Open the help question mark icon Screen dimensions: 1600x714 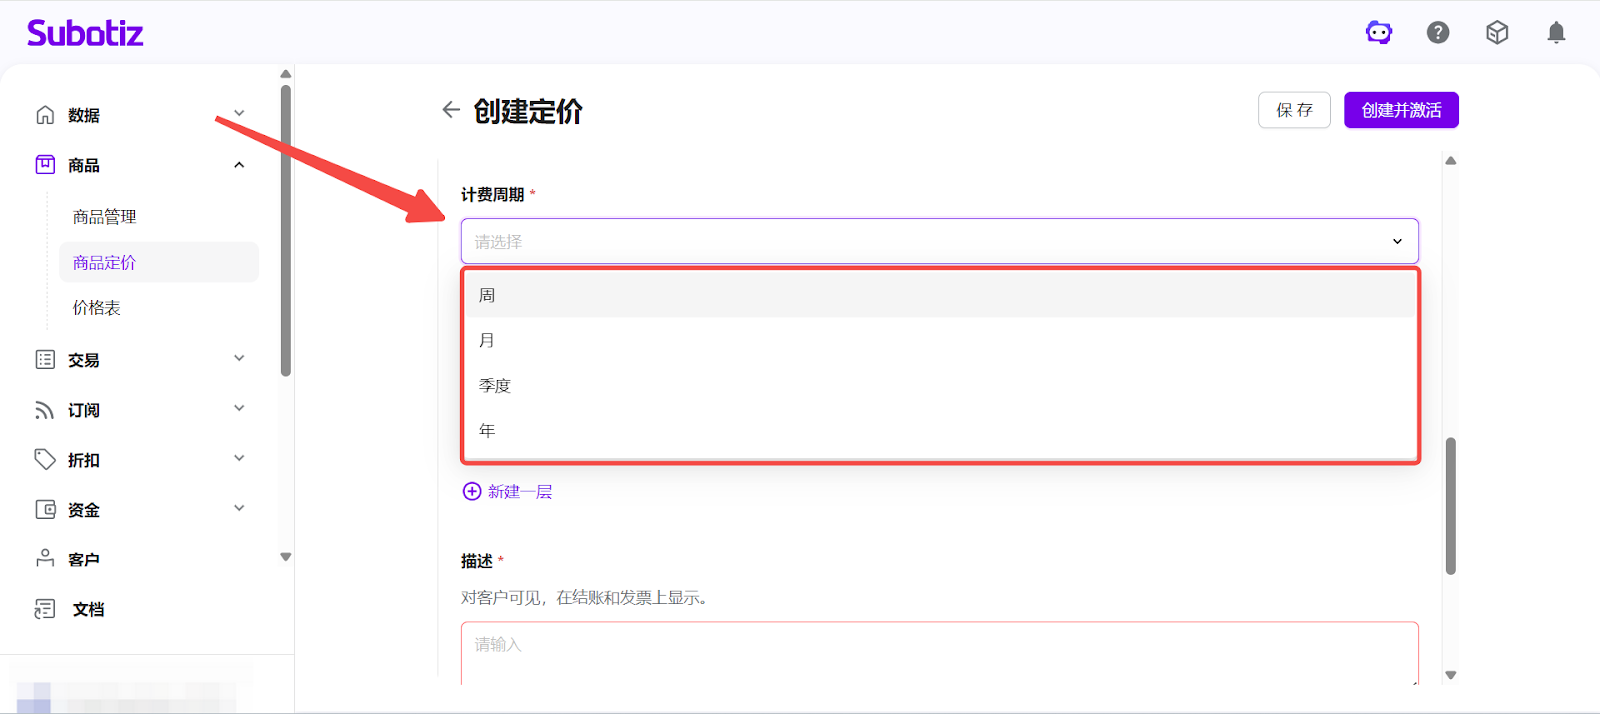[x=1438, y=33]
